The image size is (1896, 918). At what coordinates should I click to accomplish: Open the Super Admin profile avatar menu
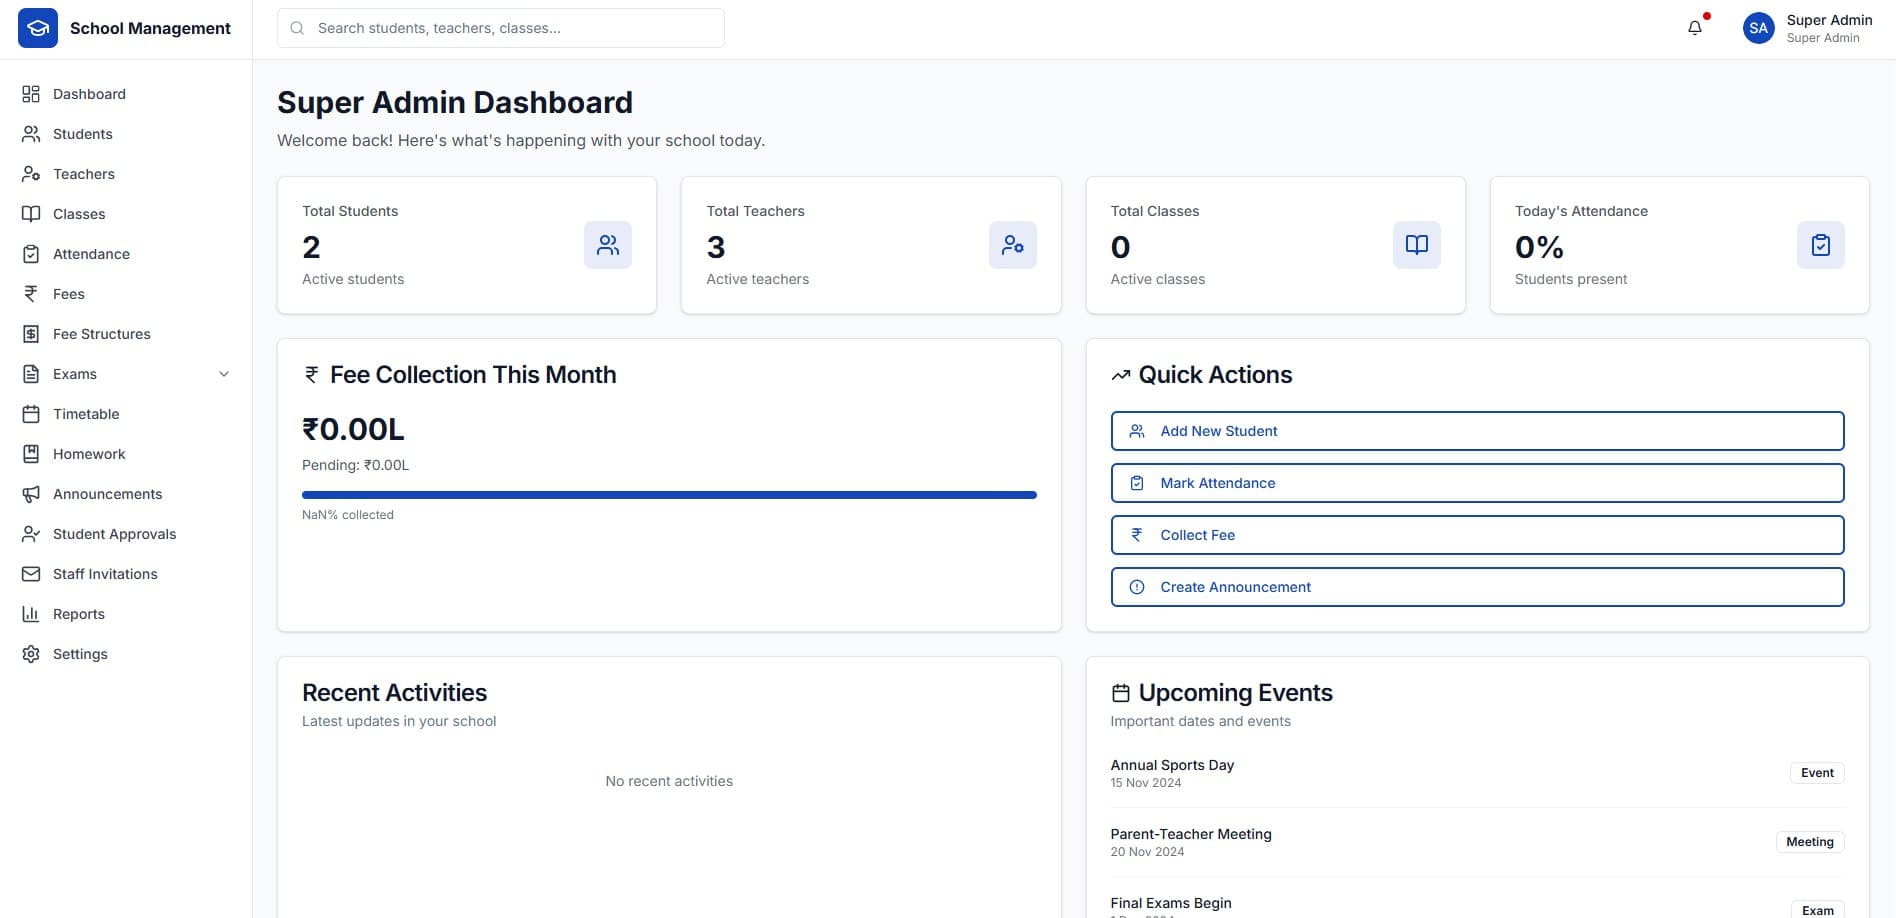1758,27
